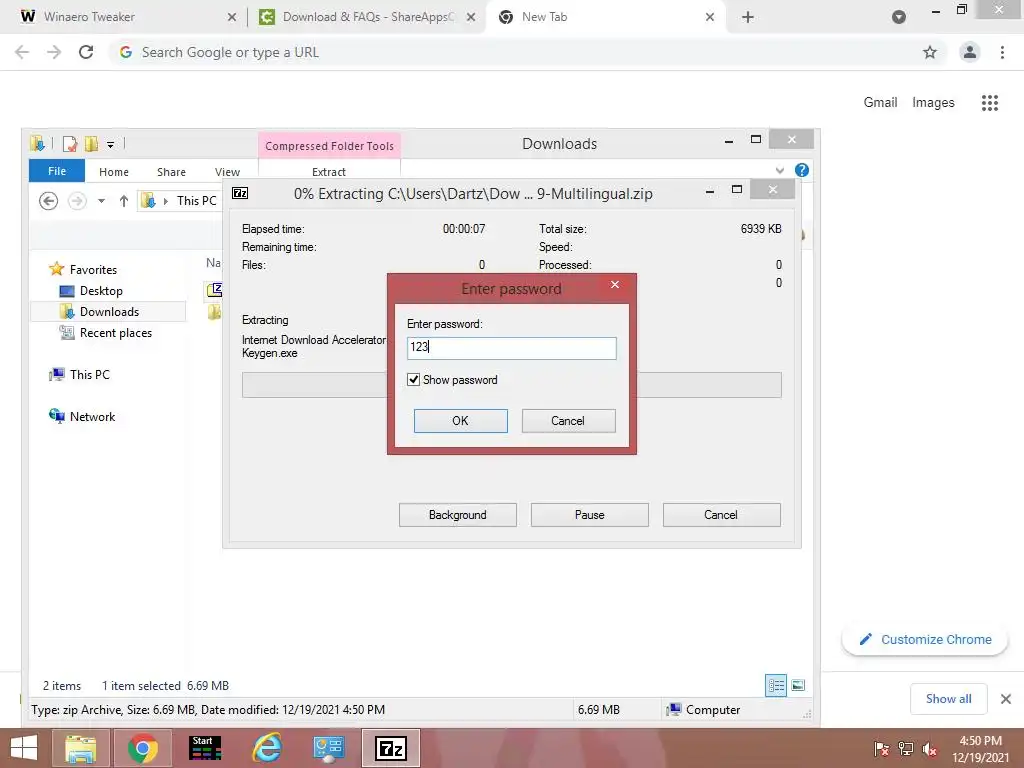
Task: Open File Explorer from taskbar
Action: (x=80, y=748)
